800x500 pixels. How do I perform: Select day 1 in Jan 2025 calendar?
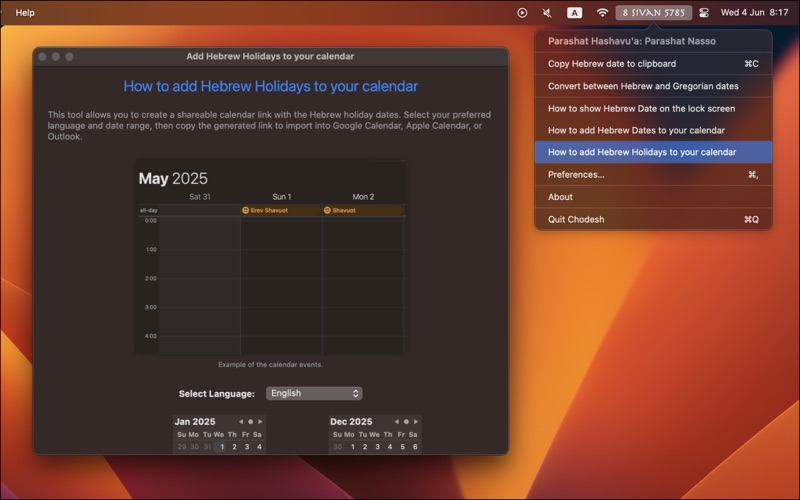pyautogui.click(x=221, y=447)
